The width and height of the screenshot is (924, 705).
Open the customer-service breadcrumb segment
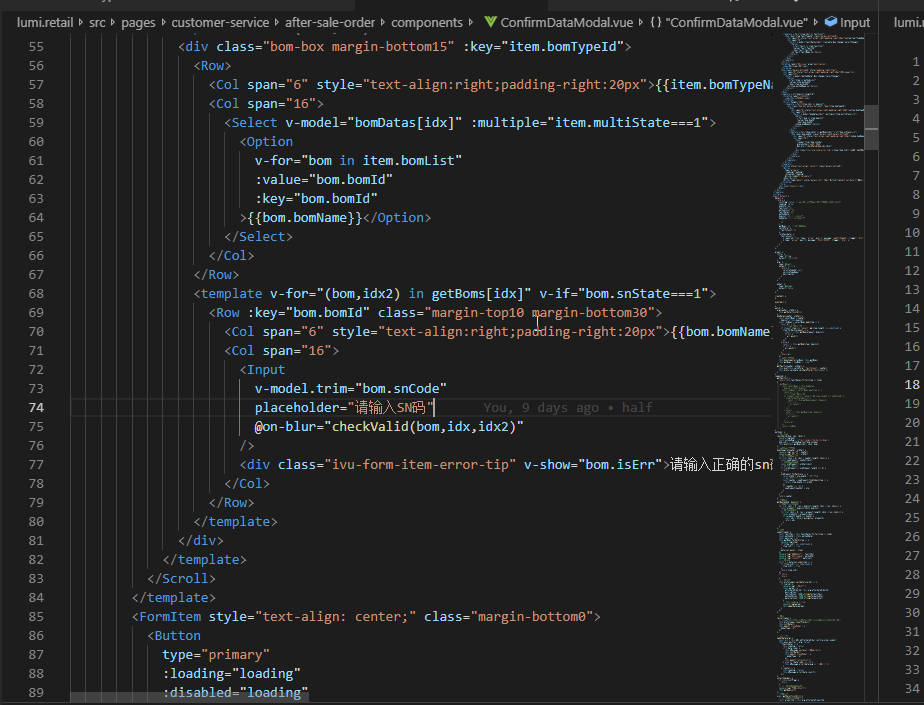[220, 22]
